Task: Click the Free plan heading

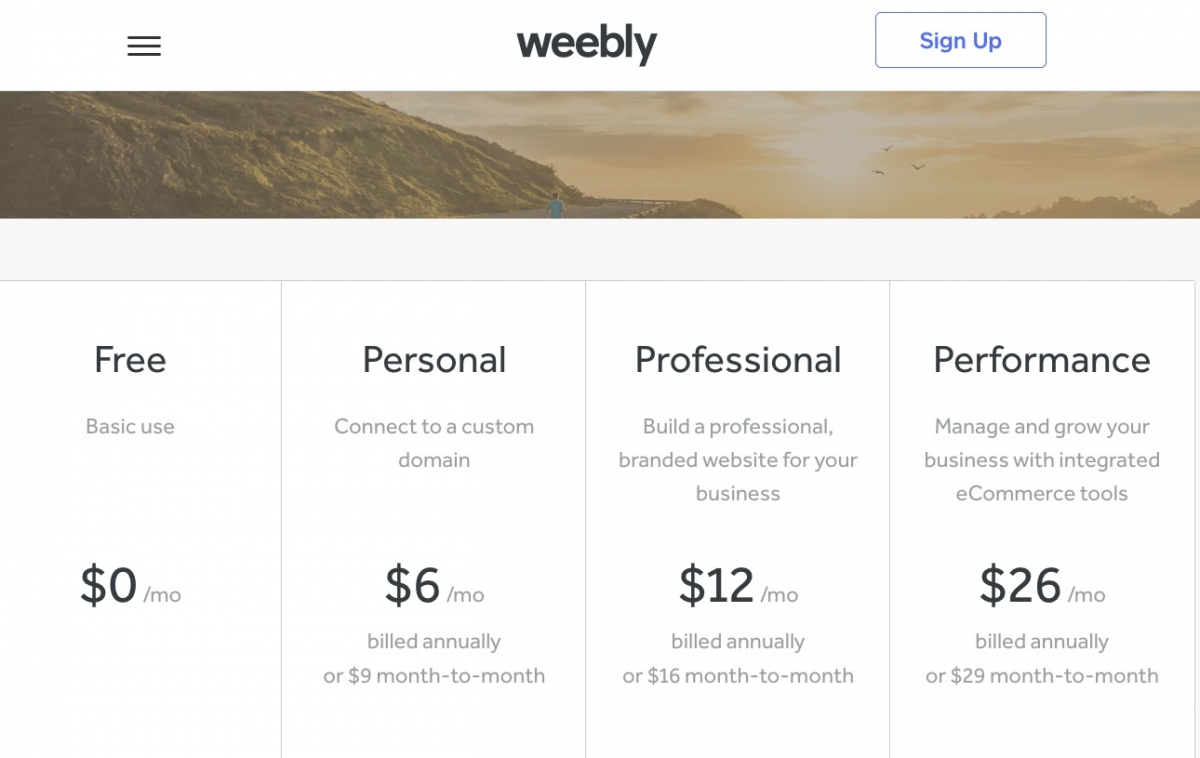Action: pyautogui.click(x=130, y=360)
